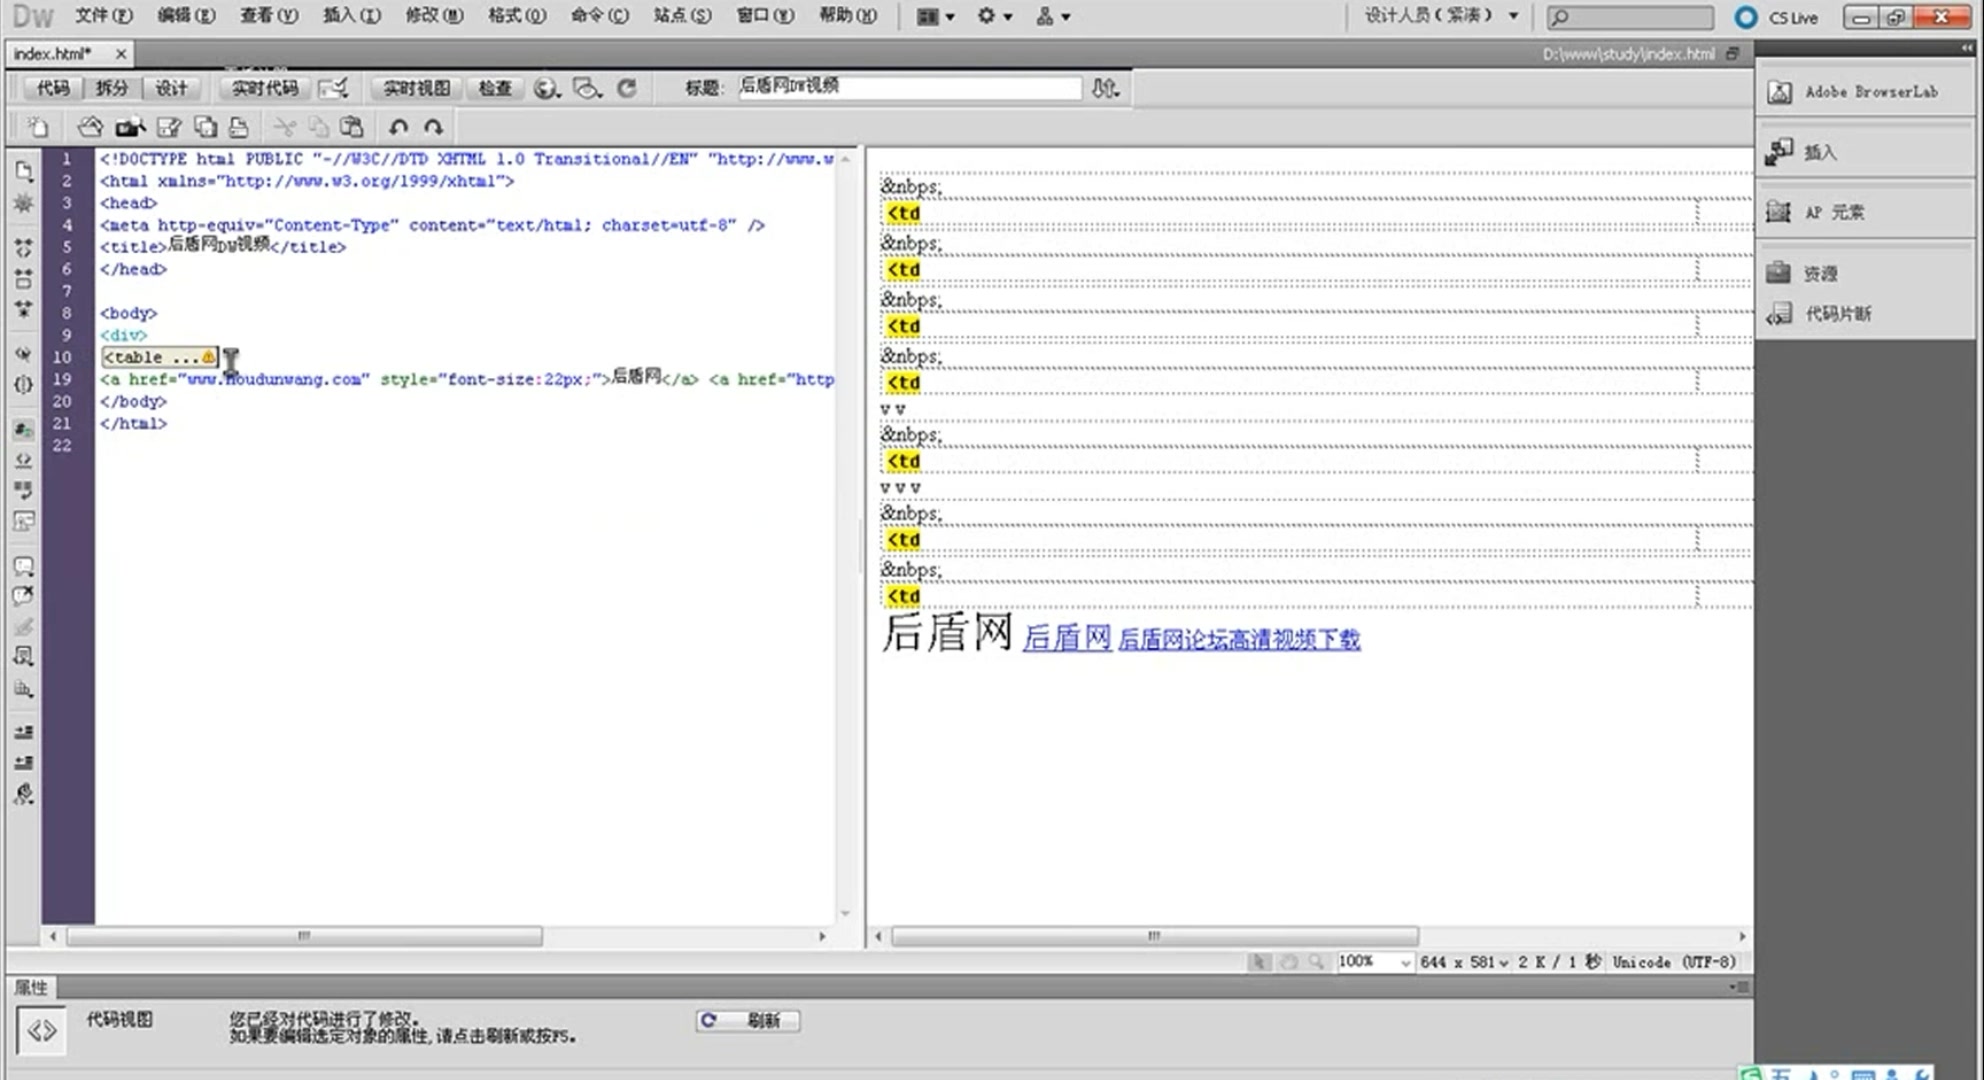Click the Redo arrow icon
This screenshot has width=1984, height=1080.
tap(433, 127)
